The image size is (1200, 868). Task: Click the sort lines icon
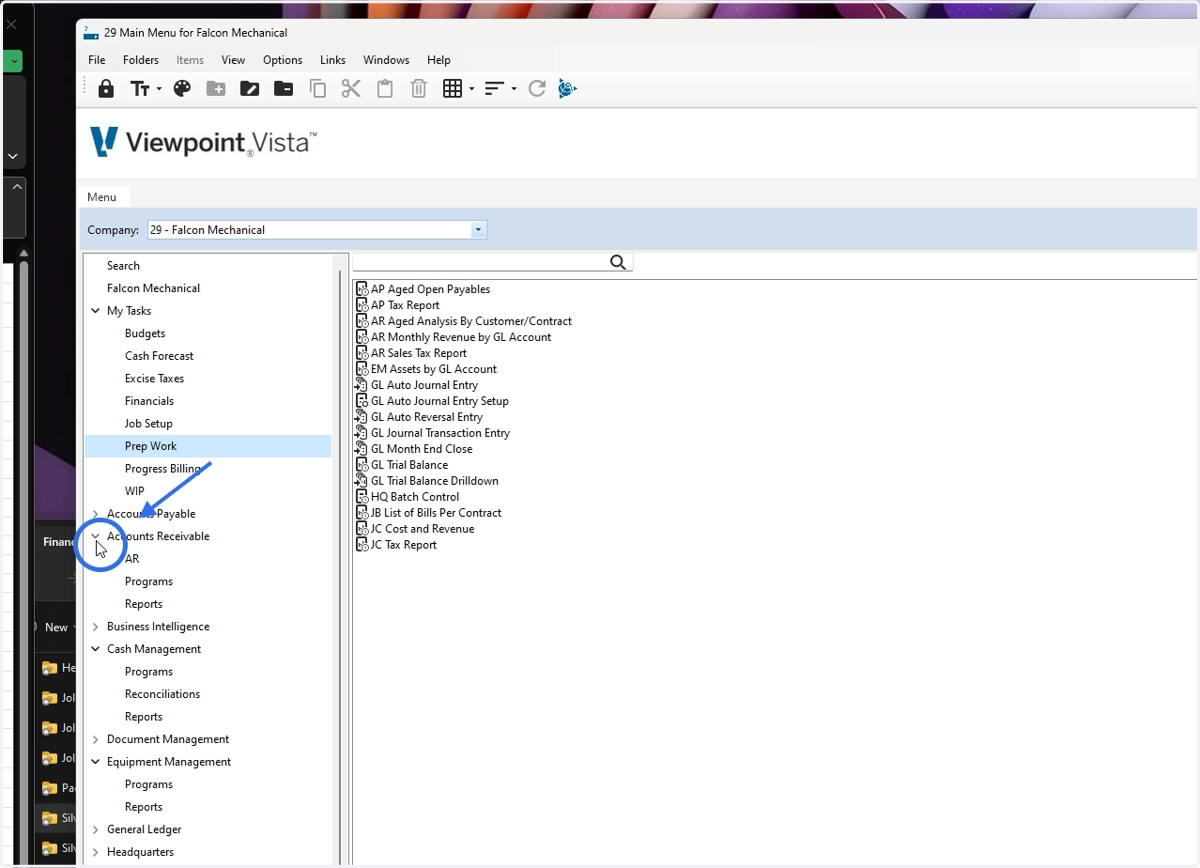[x=493, y=89]
